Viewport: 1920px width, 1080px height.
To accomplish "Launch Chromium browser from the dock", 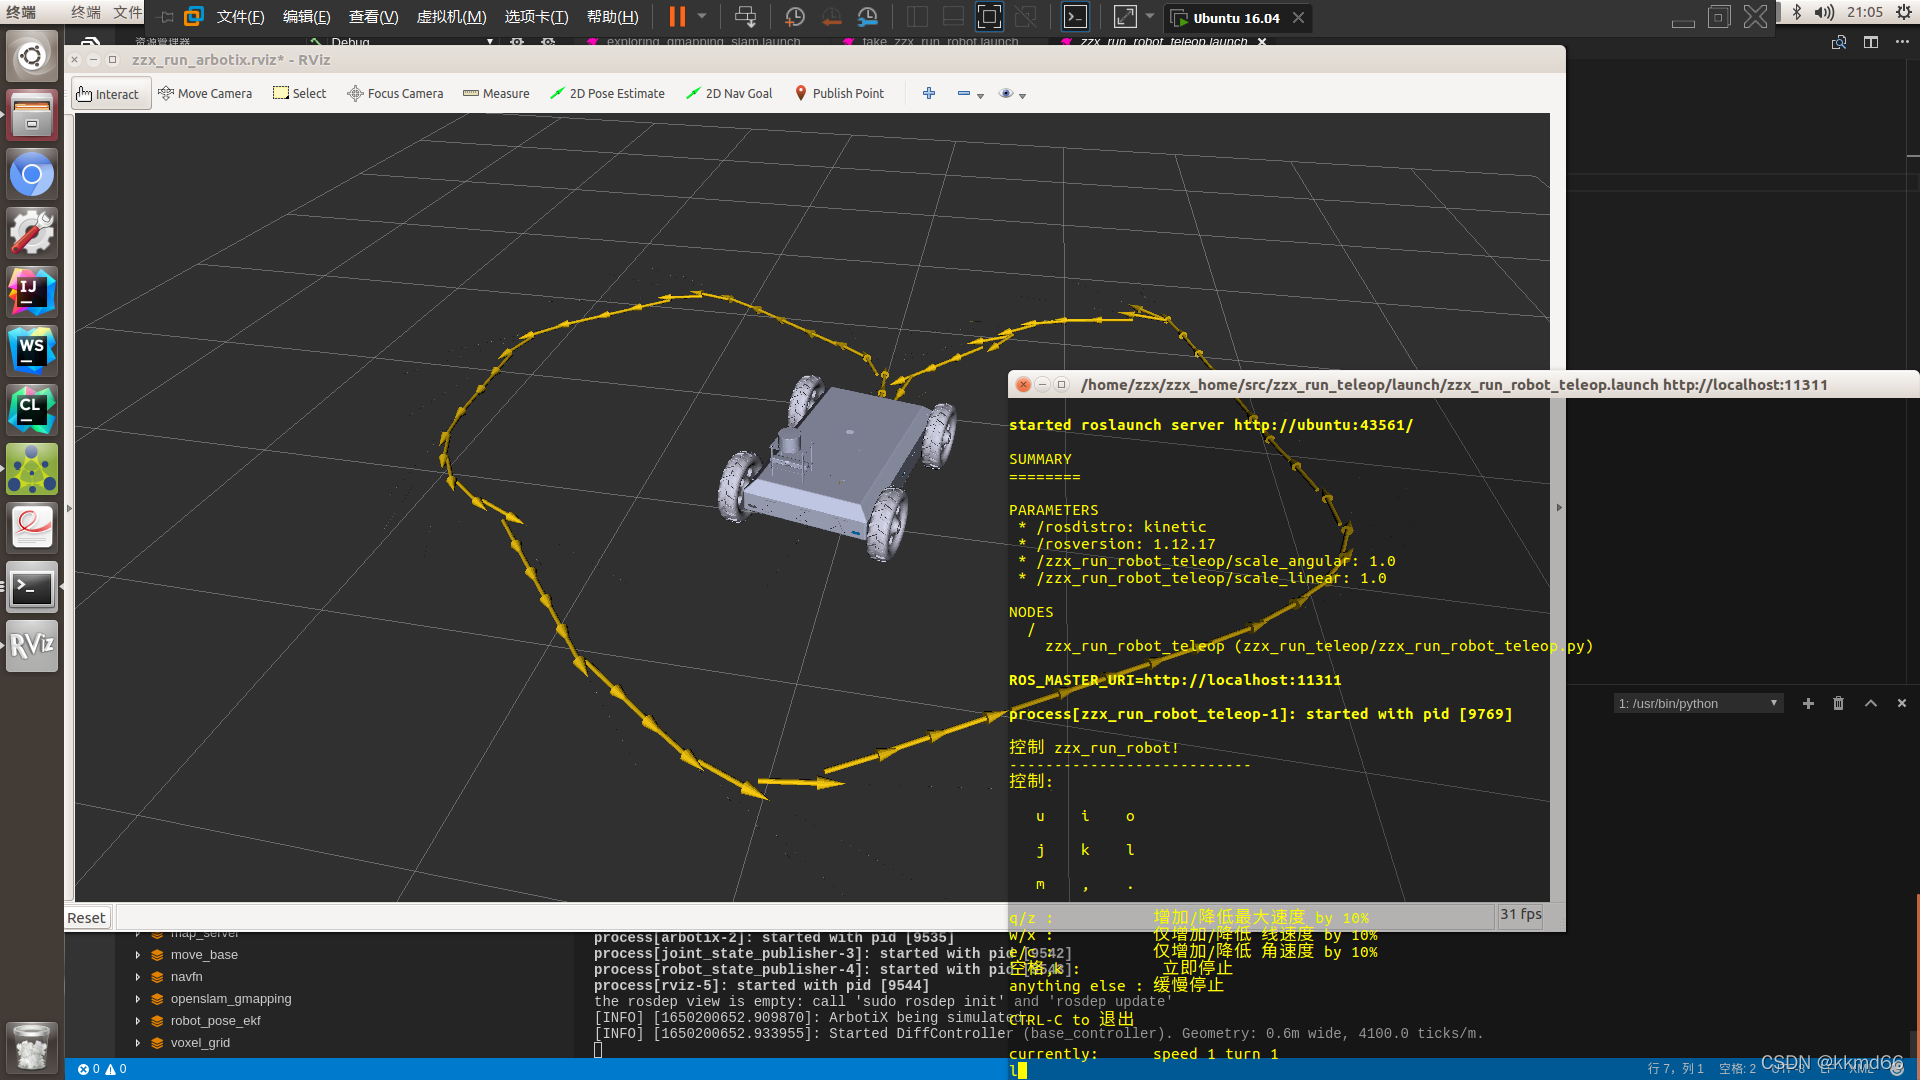I will tap(32, 175).
